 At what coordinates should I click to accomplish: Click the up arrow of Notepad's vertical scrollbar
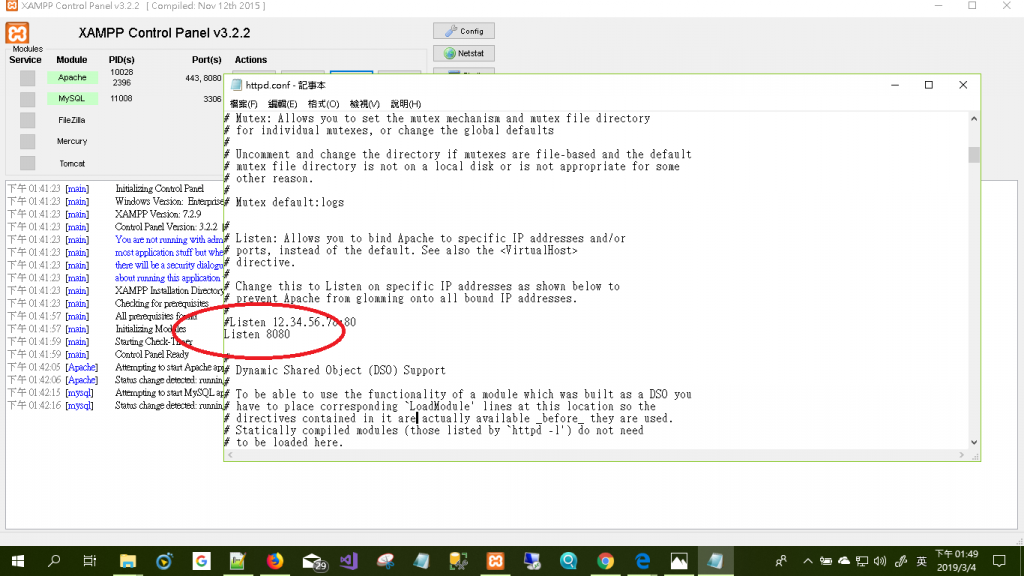974,119
